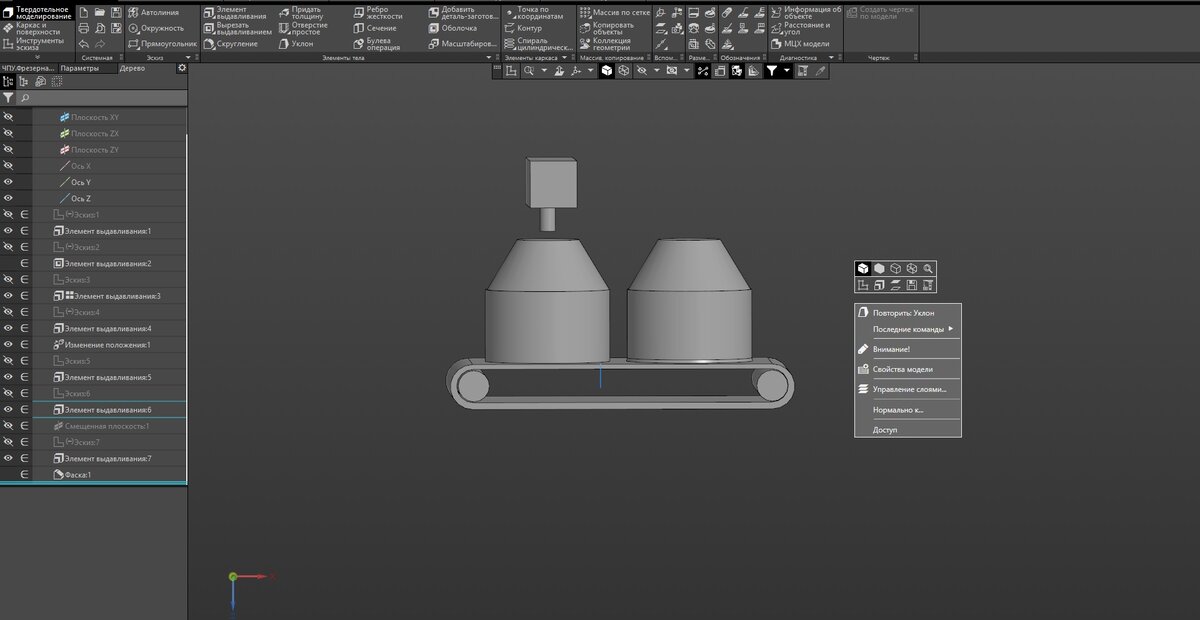Viewport: 1200px width, 620px height.
Task: Click Элемент выдавливания in the ribbon
Action: click(237, 12)
